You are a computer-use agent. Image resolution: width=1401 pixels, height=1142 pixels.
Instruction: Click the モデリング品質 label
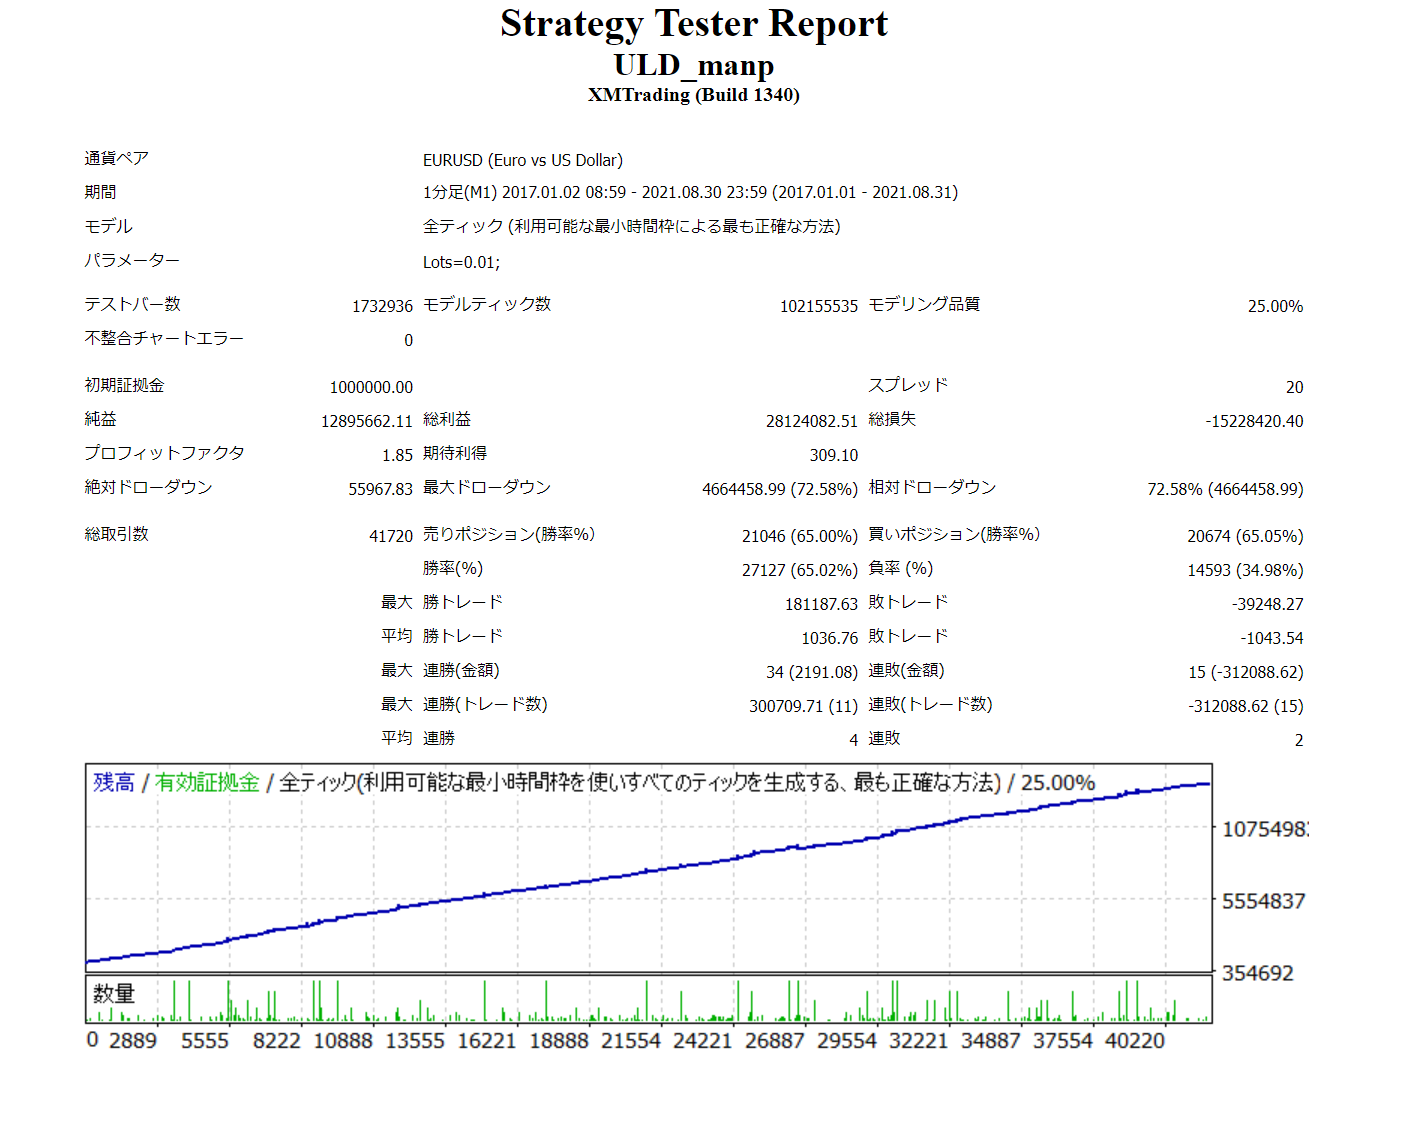(923, 304)
